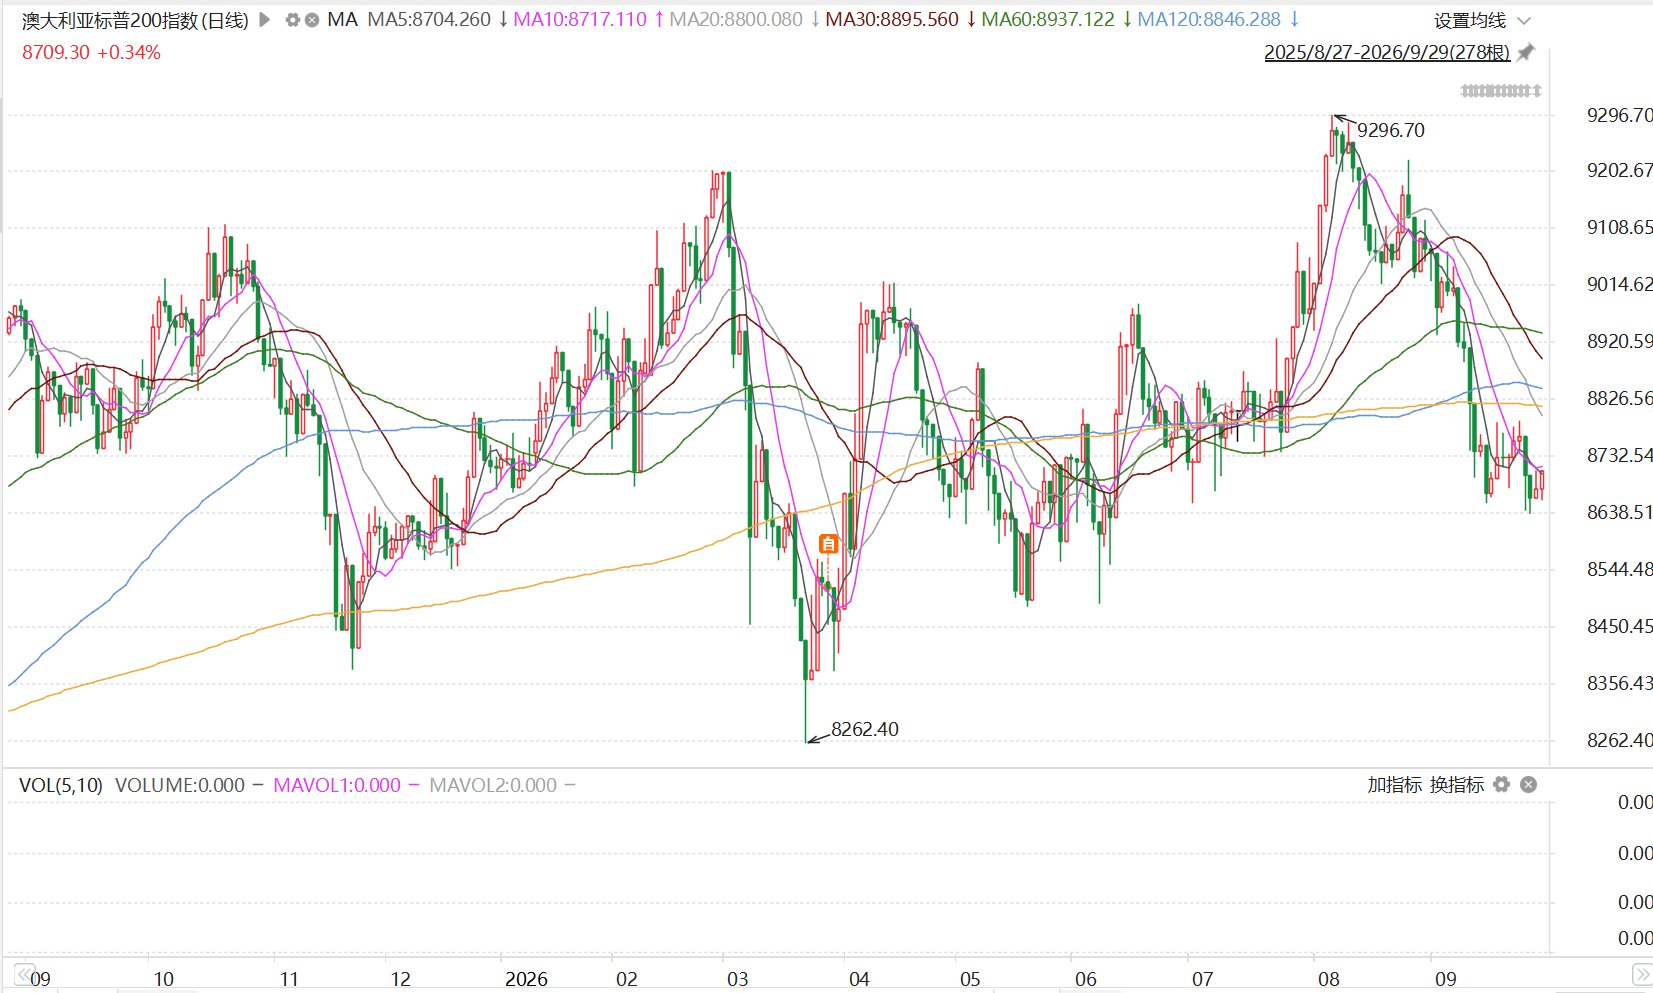Pin the date range with the pushpin icon
Image resolution: width=1653 pixels, height=993 pixels.
1526,52
